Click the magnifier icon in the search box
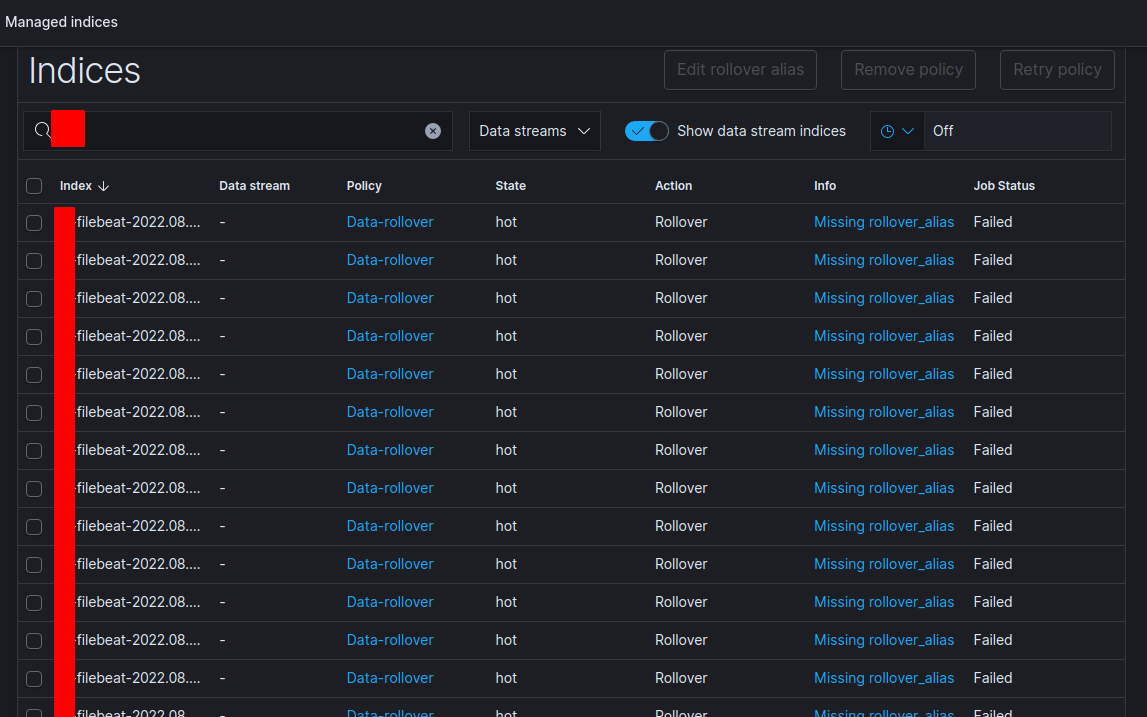The width and height of the screenshot is (1147, 717). point(42,130)
